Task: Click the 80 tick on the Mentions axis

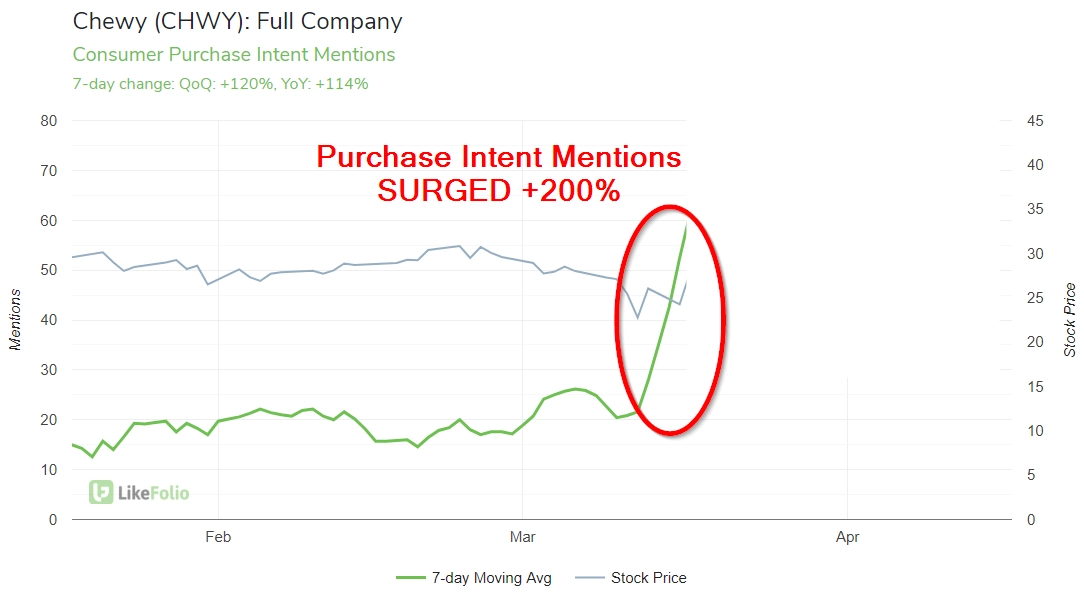Action: point(48,121)
